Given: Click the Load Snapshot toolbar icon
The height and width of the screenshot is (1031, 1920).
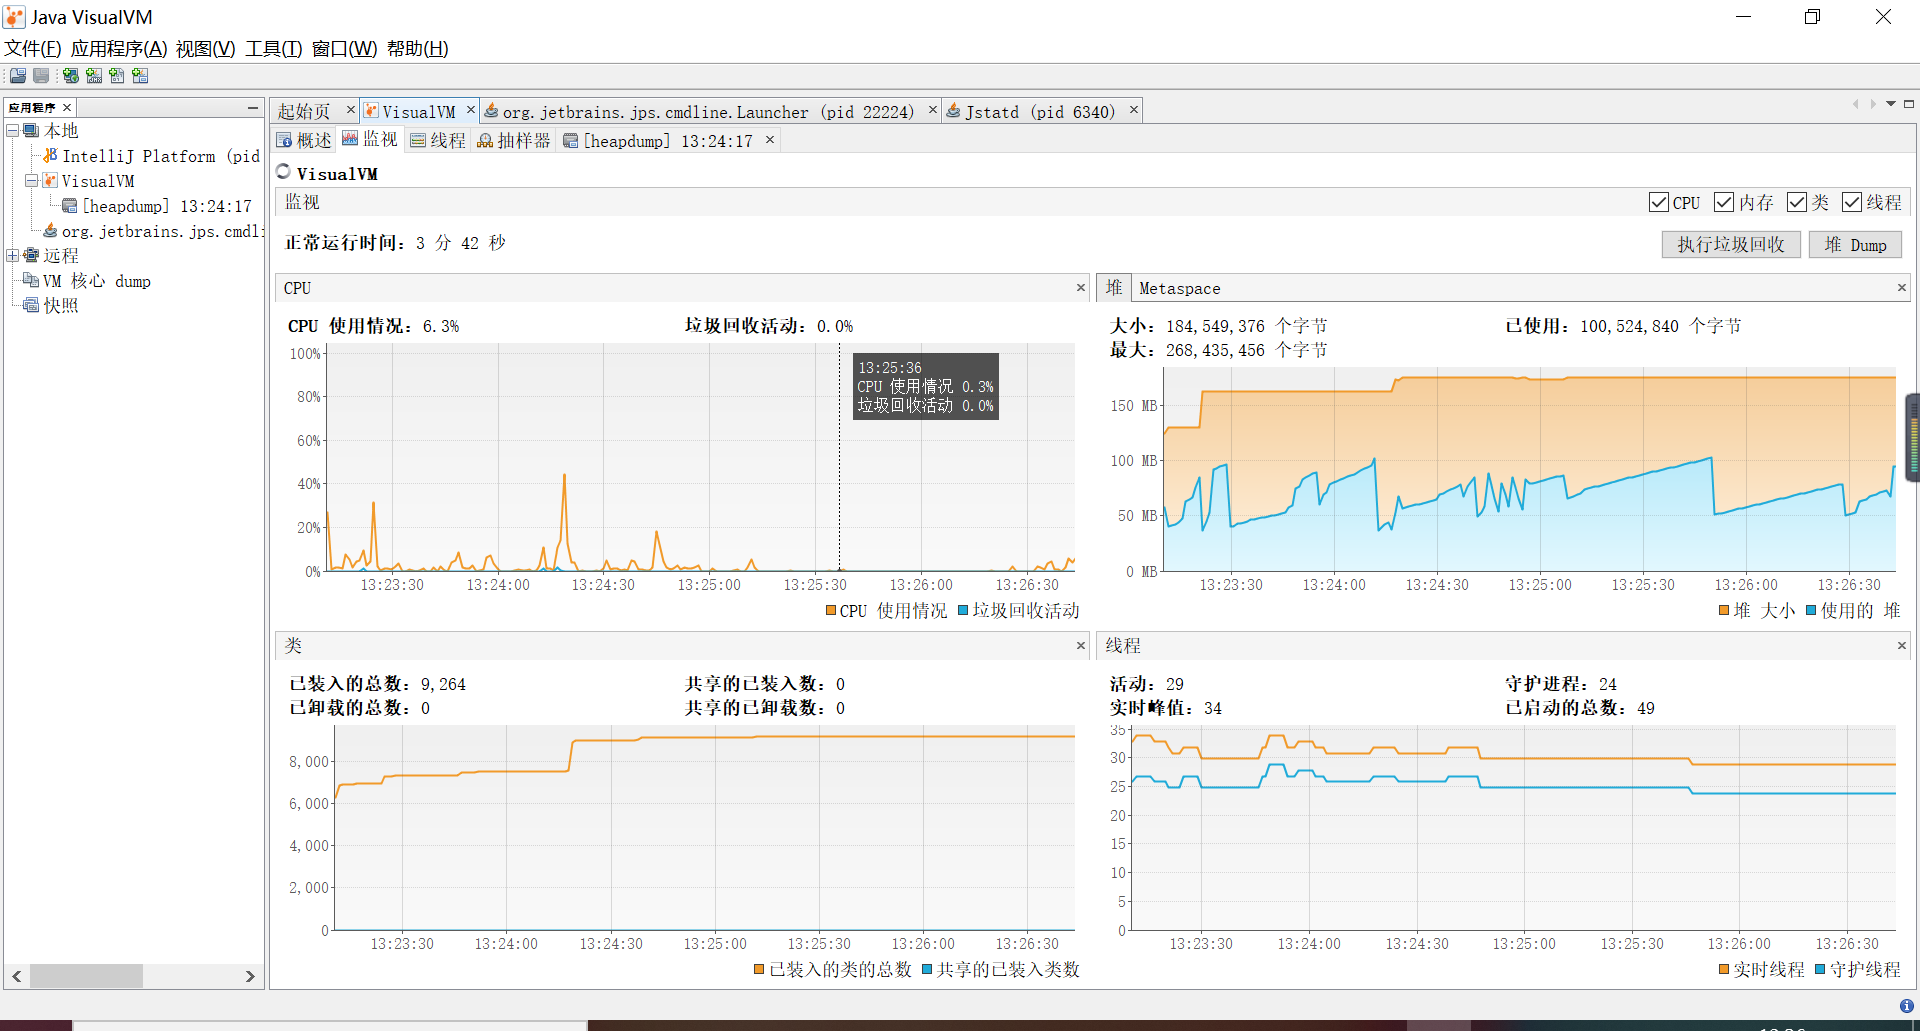Looking at the screenshot, I should (18, 76).
